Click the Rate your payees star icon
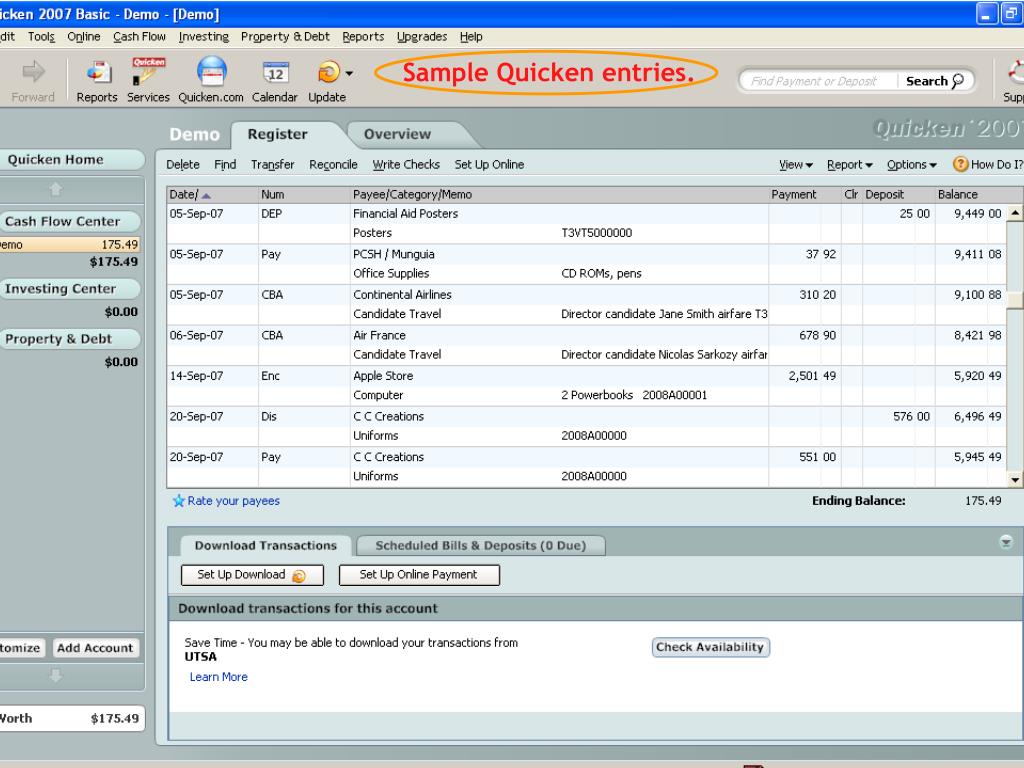This screenshot has width=1024, height=768. pyautogui.click(x=178, y=501)
